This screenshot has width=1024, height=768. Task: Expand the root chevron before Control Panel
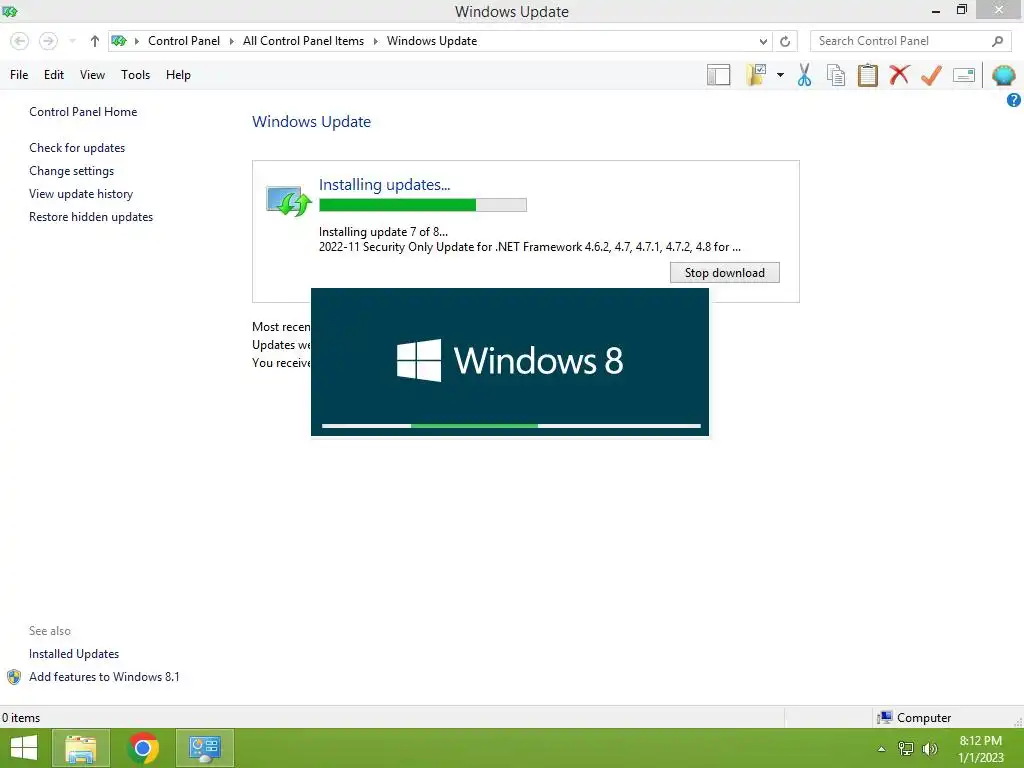click(136, 41)
